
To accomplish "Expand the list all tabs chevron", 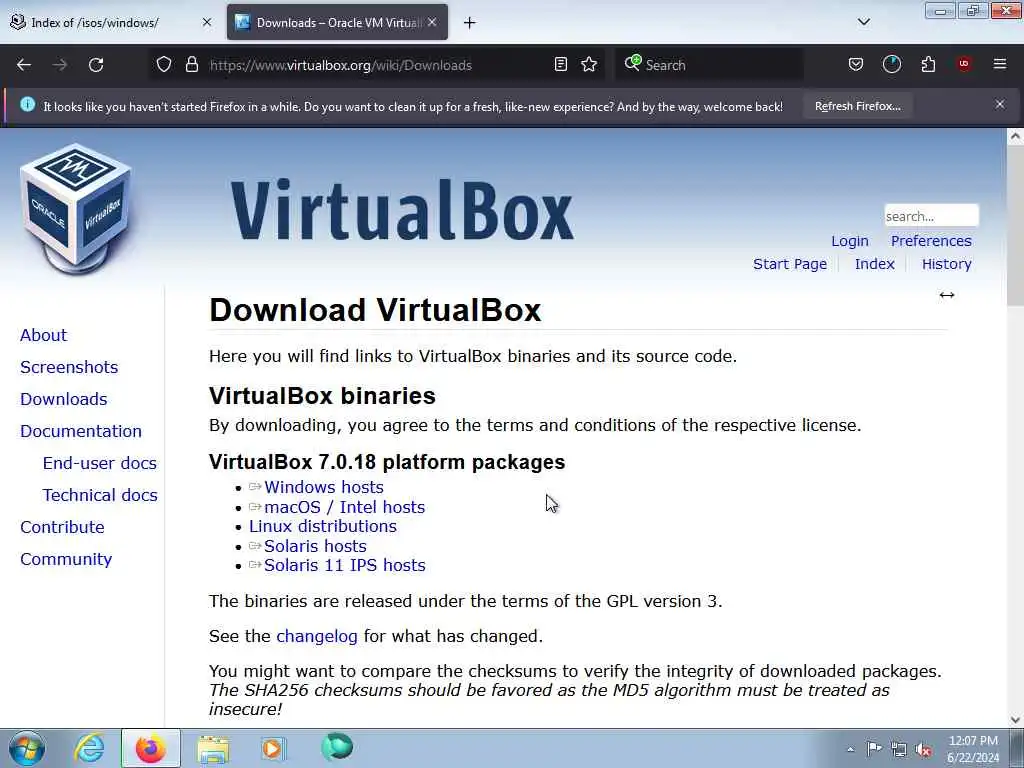I will pos(863,22).
